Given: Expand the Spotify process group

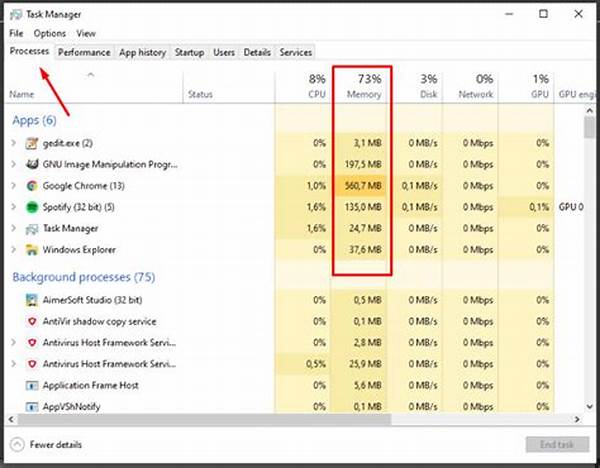Looking at the screenshot, I should click(x=14, y=207).
